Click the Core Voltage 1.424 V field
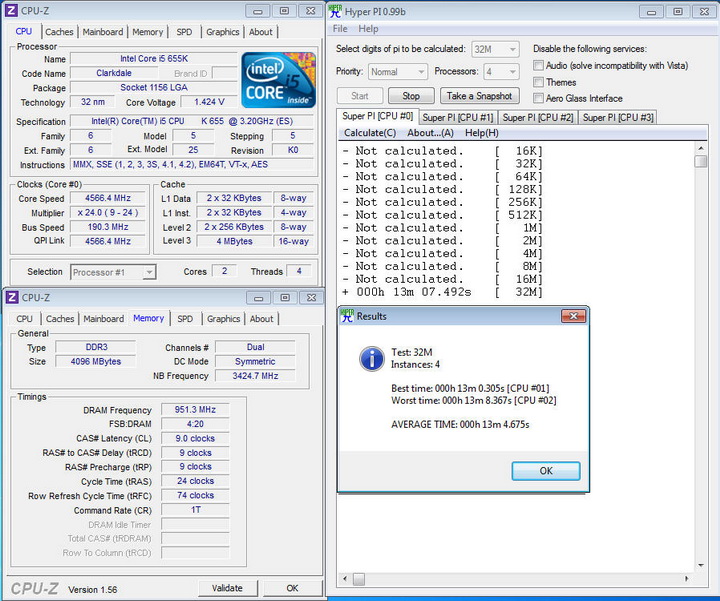Viewport: 720px width, 601px height. [209, 102]
